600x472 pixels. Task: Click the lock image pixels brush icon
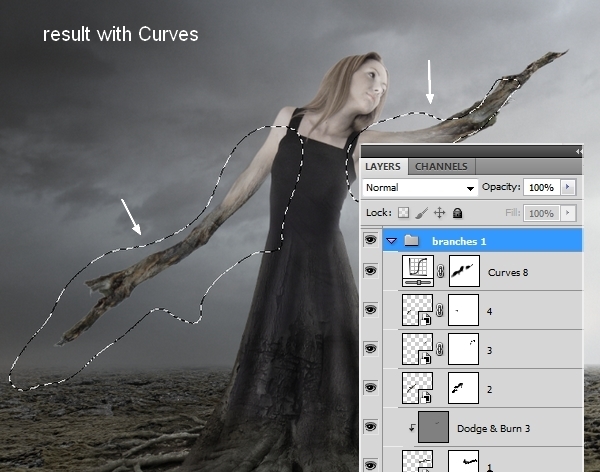(x=421, y=213)
